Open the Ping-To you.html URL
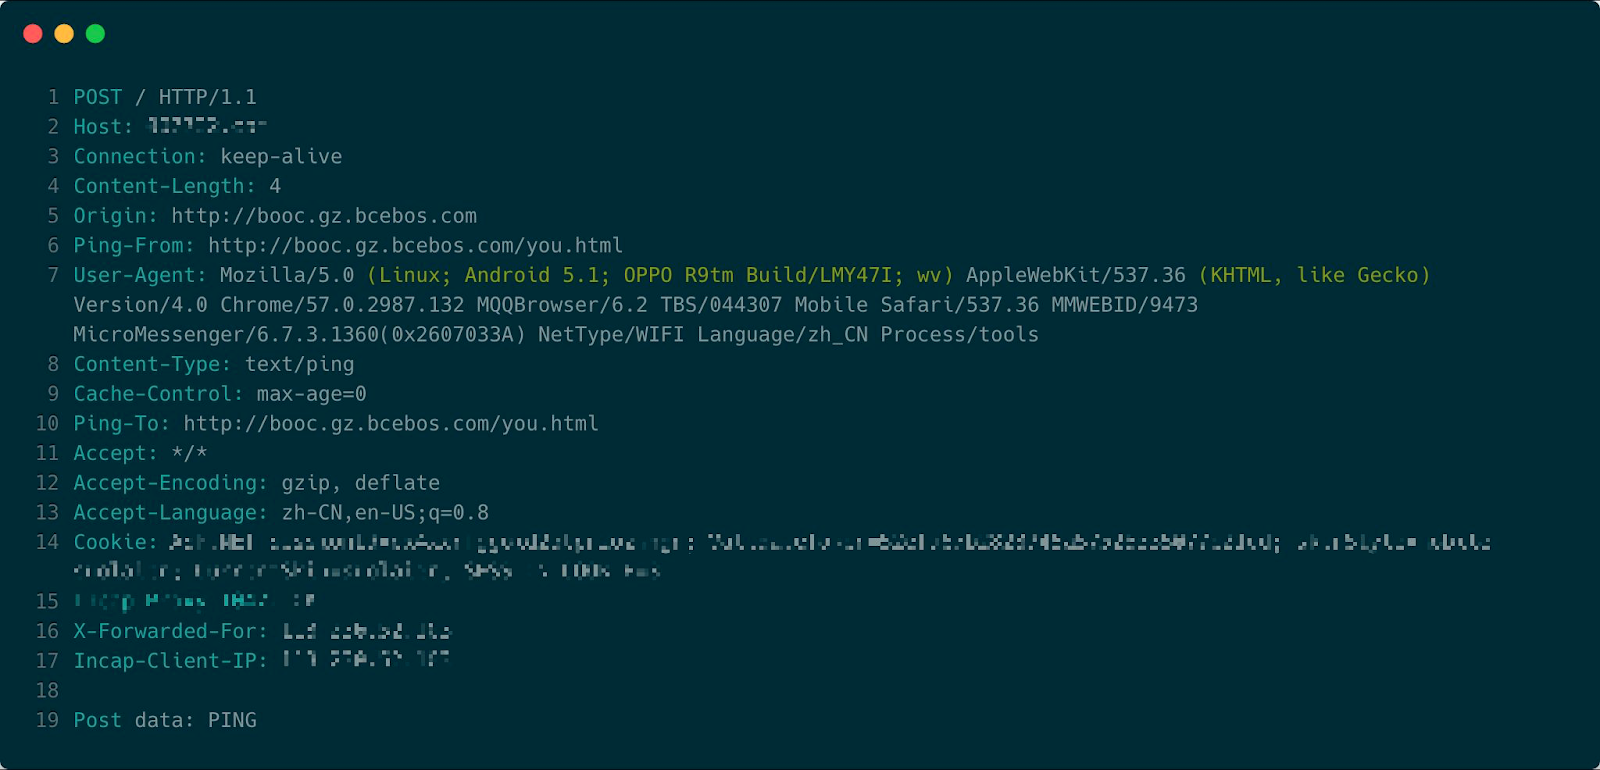Screen dimensions: 1600x770 [391, 424]
